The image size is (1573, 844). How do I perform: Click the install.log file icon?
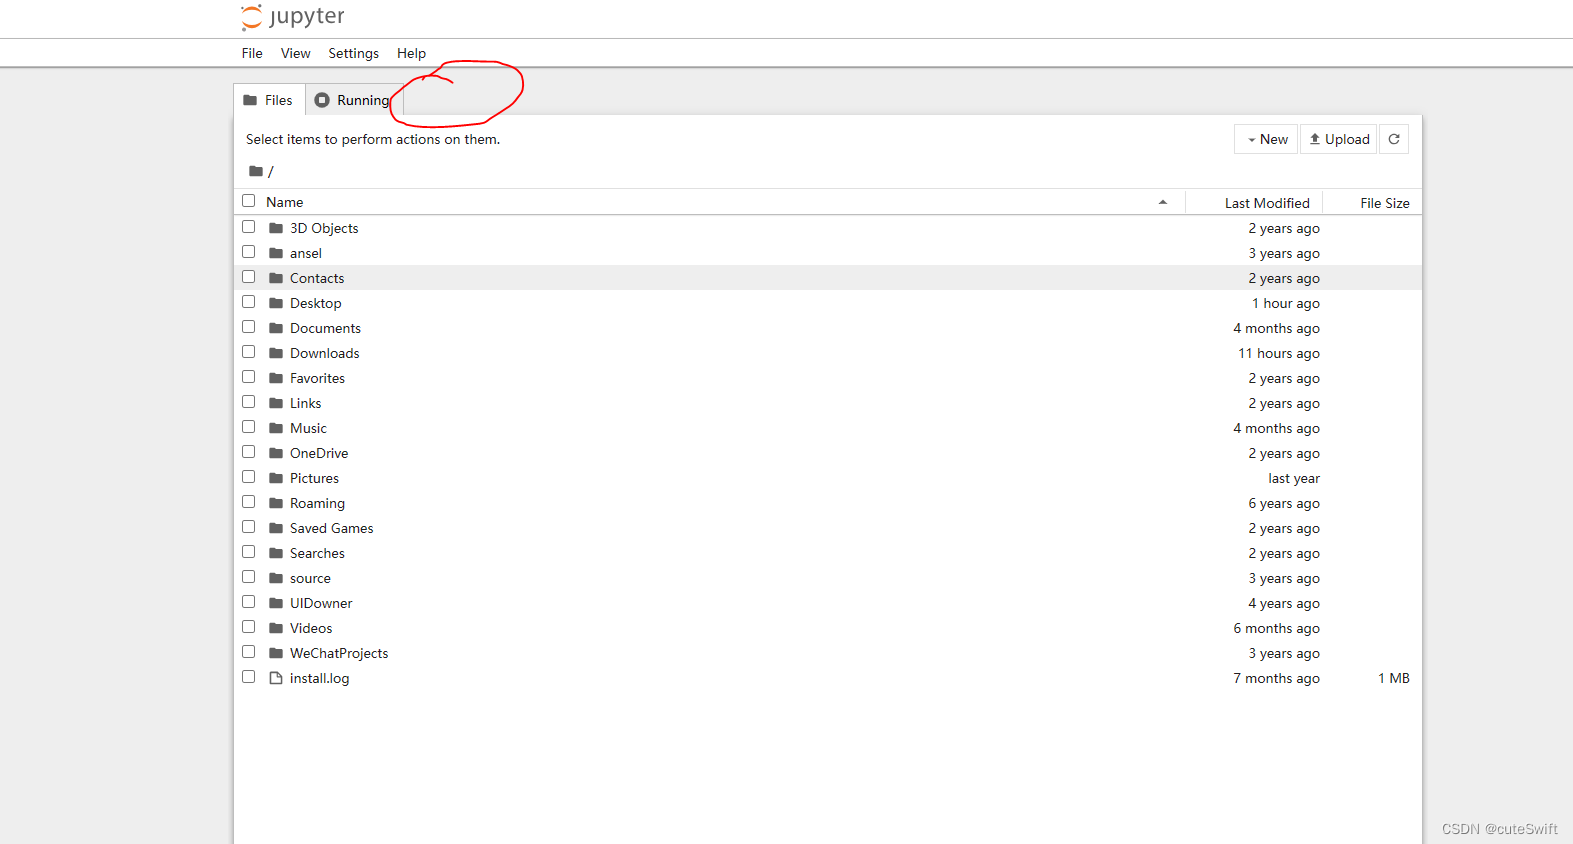tap(276, 678)
